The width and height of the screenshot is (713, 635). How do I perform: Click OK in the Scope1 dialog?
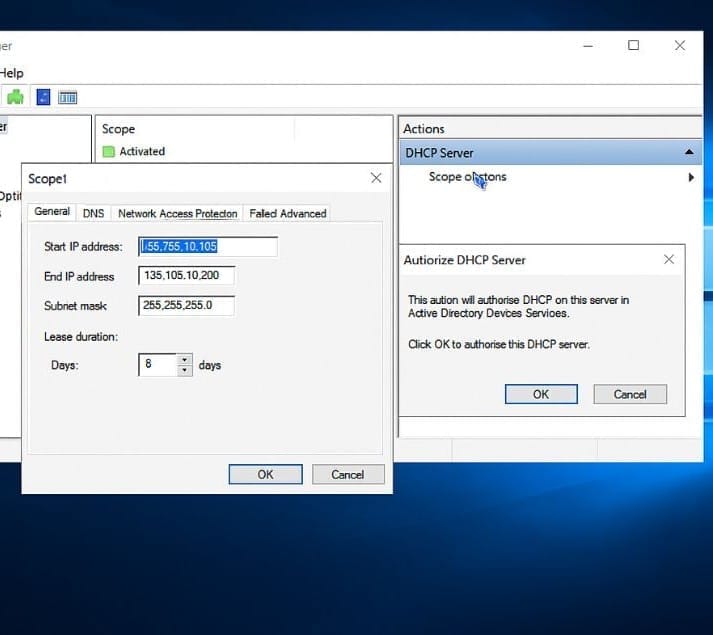(x=265, y=474)
